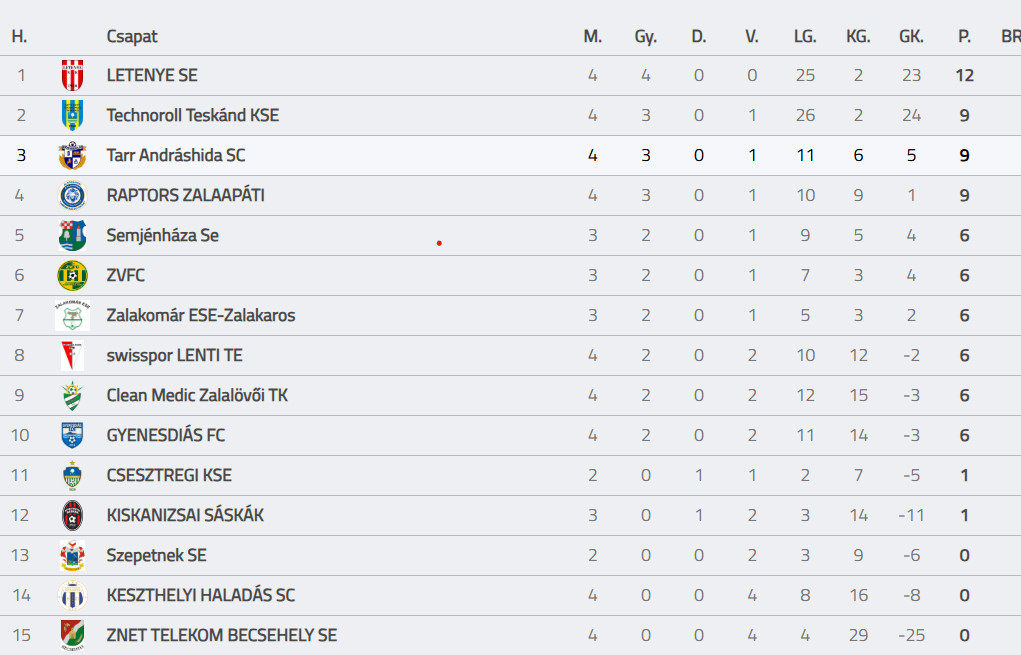Click the Technoroll Teskánd KSE crest
Image resolution: width=1021 pixels, height=655 pixels.
click(x=72, y=115)
